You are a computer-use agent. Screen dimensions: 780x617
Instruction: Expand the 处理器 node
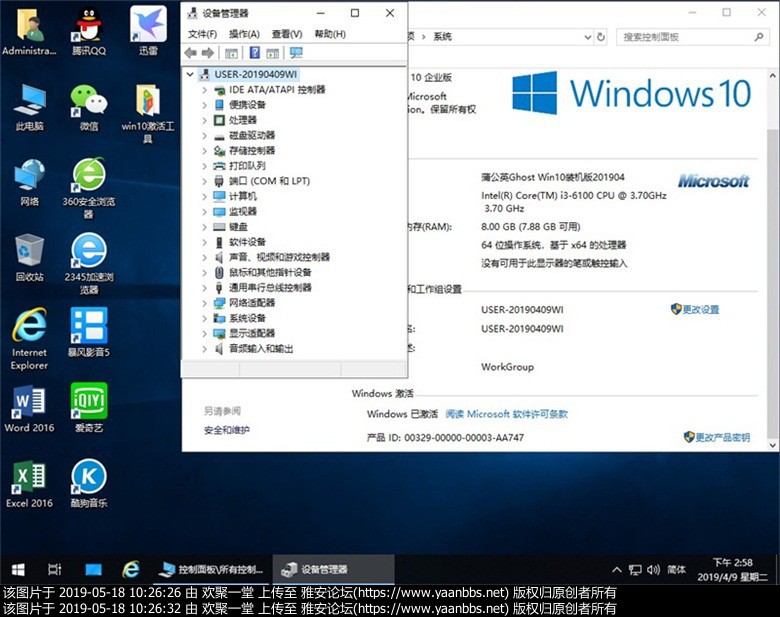tap(204, 120)
